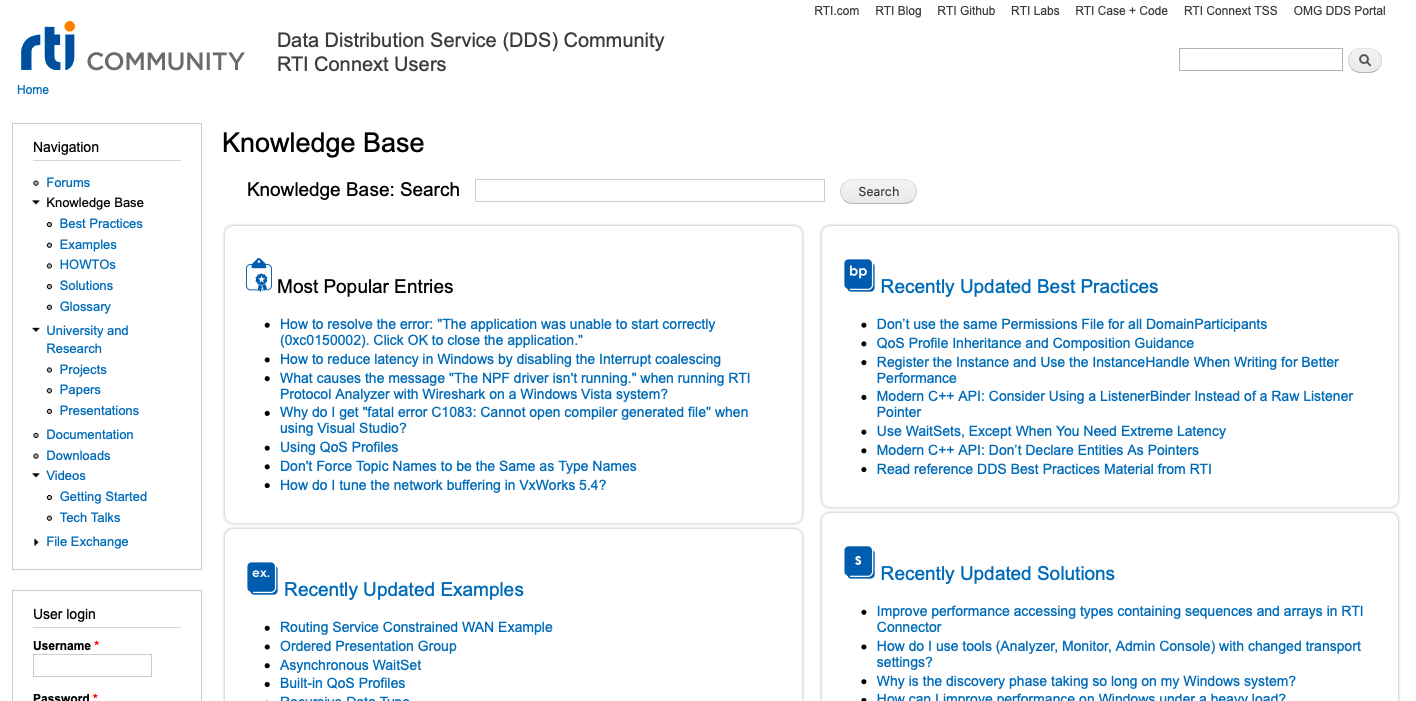Click the 'bp' Best Practices icon
The height and width of the screenshot is (701, 1416).
pyautogui.click(x=859, y=275)
